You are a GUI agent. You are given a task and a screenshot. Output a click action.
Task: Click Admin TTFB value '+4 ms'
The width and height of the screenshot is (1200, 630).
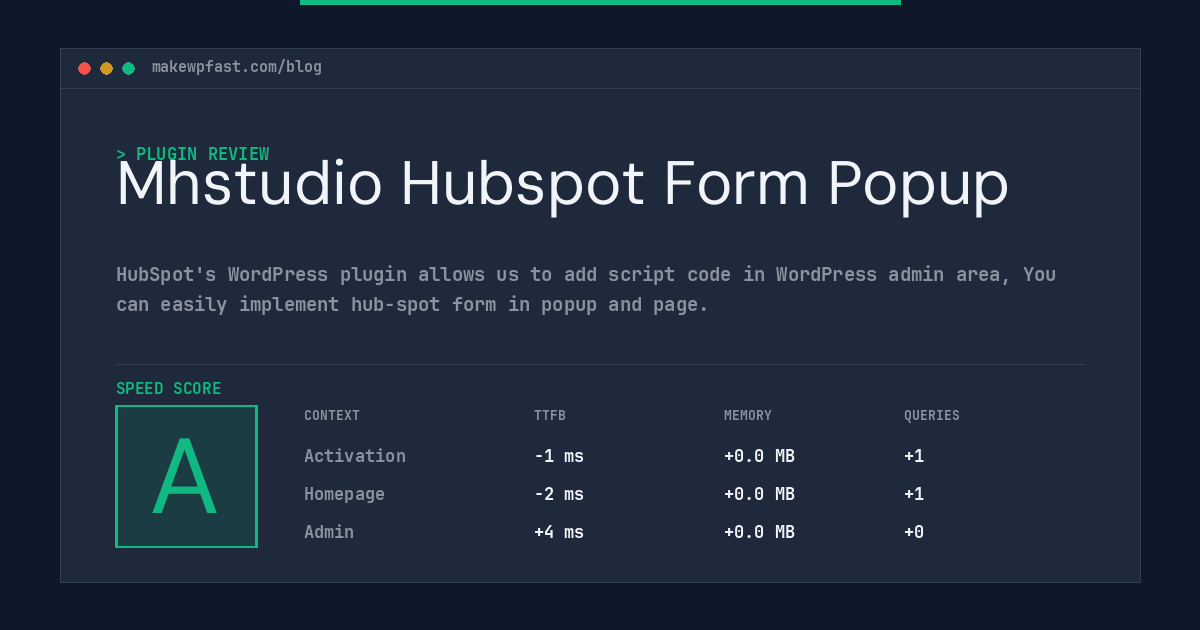point(559,532)
